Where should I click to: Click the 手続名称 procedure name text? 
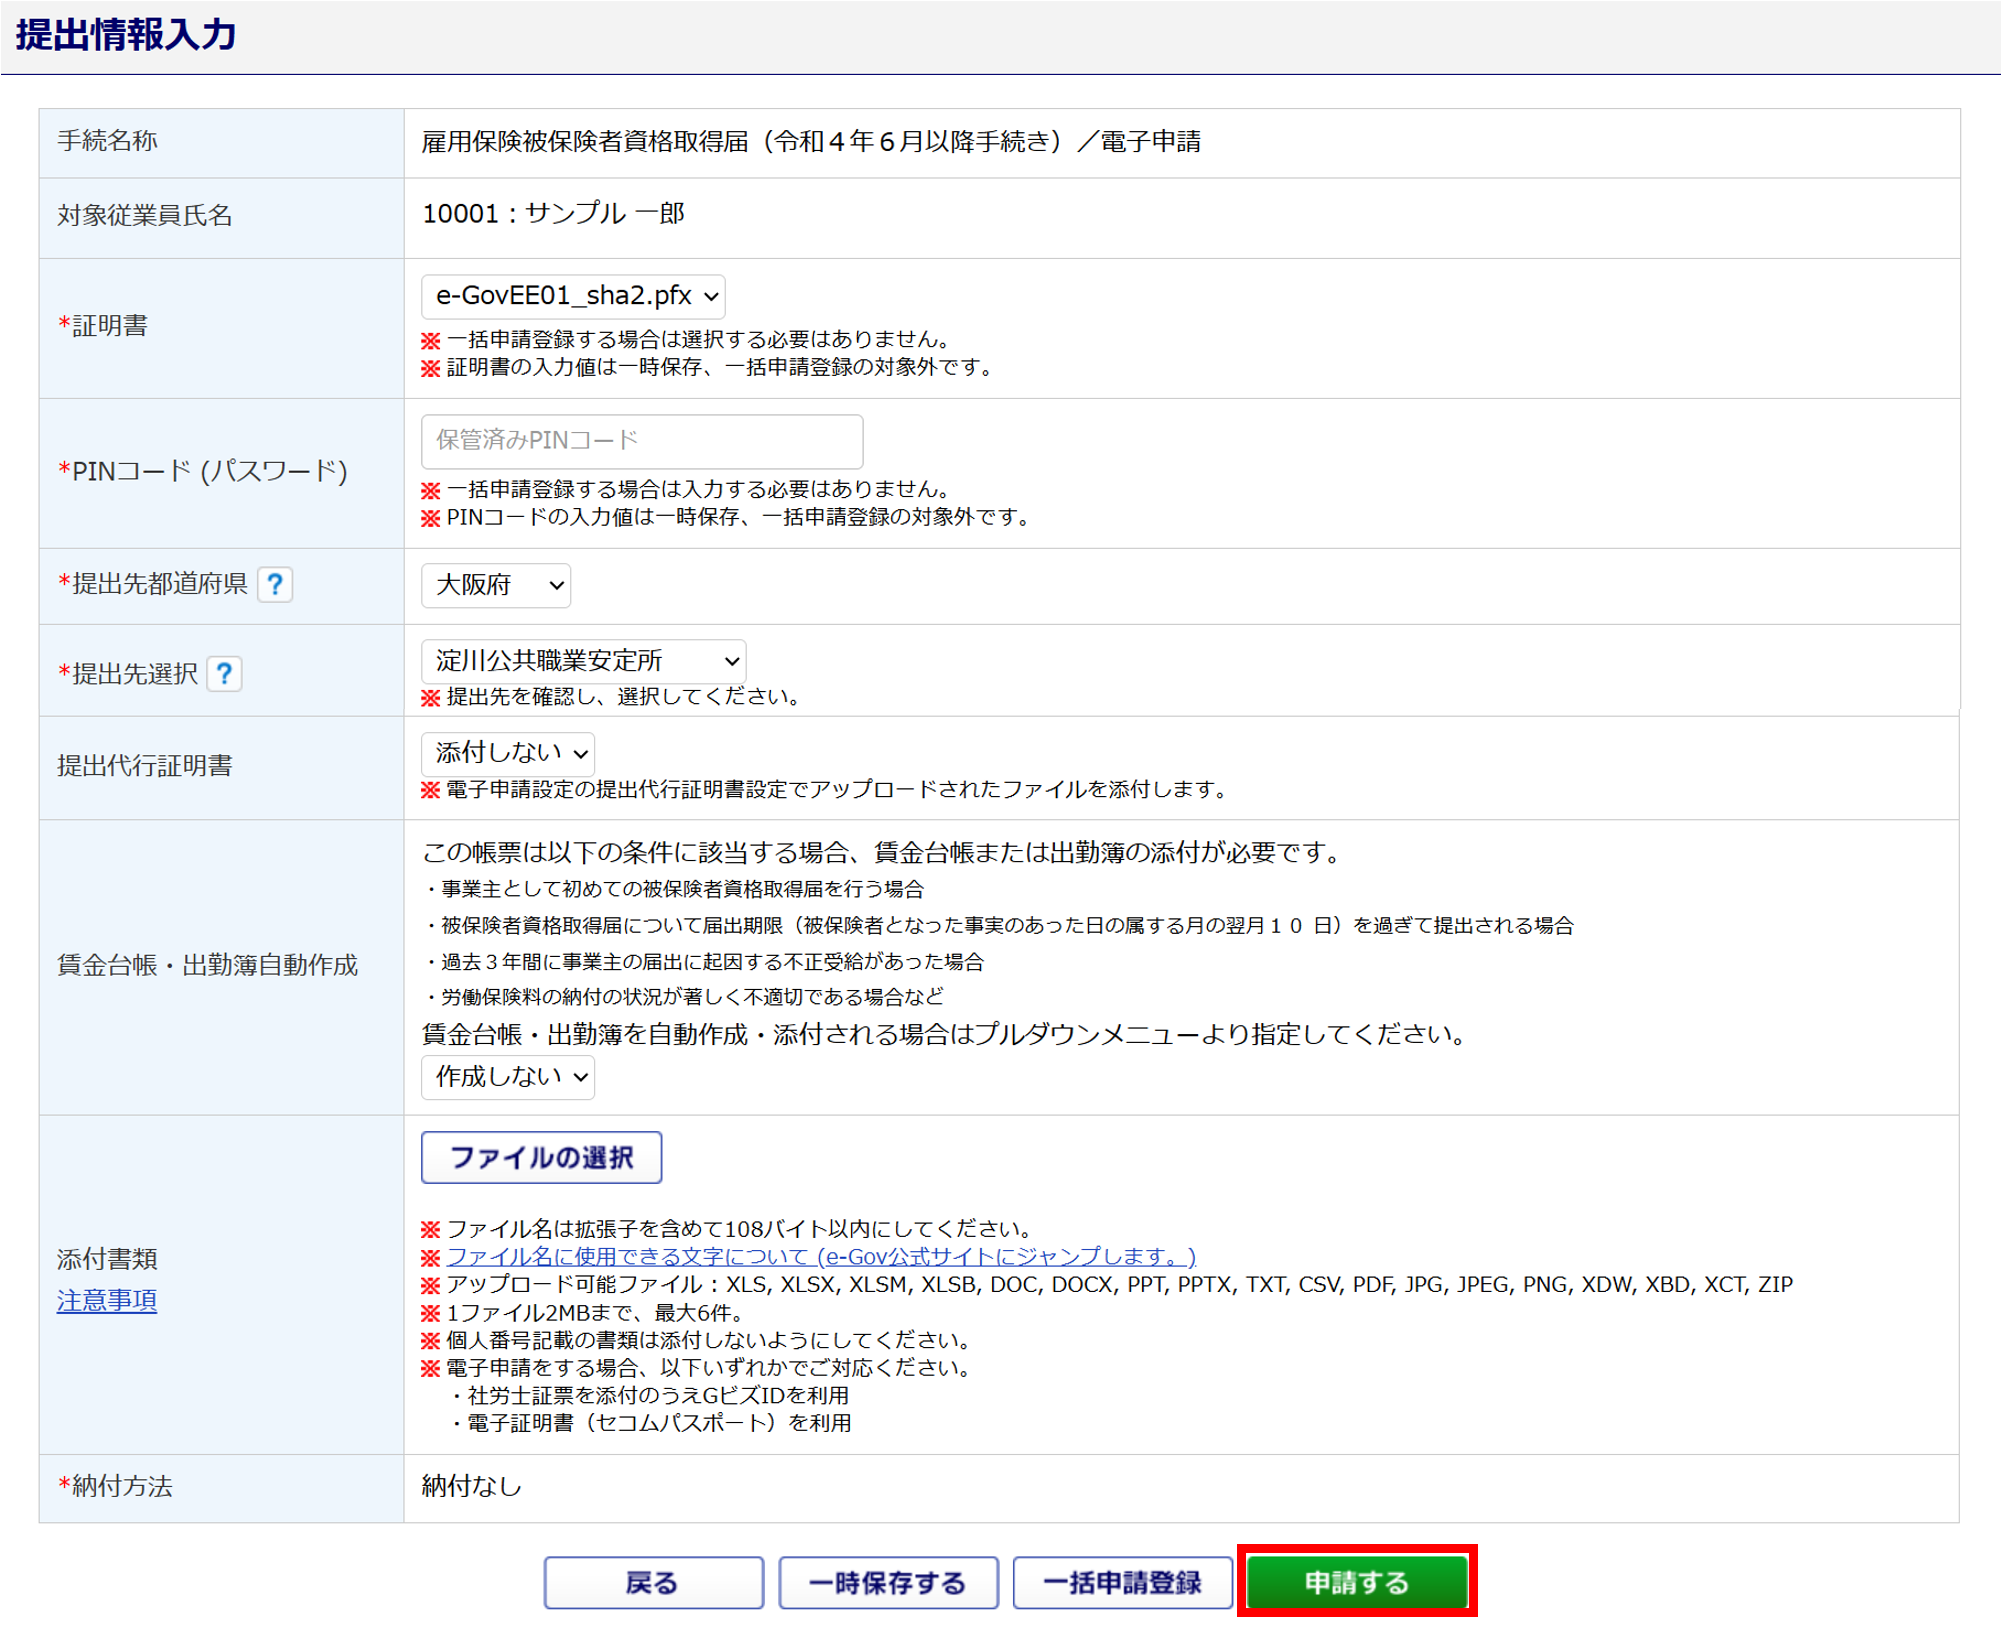(x=810, y=142)
